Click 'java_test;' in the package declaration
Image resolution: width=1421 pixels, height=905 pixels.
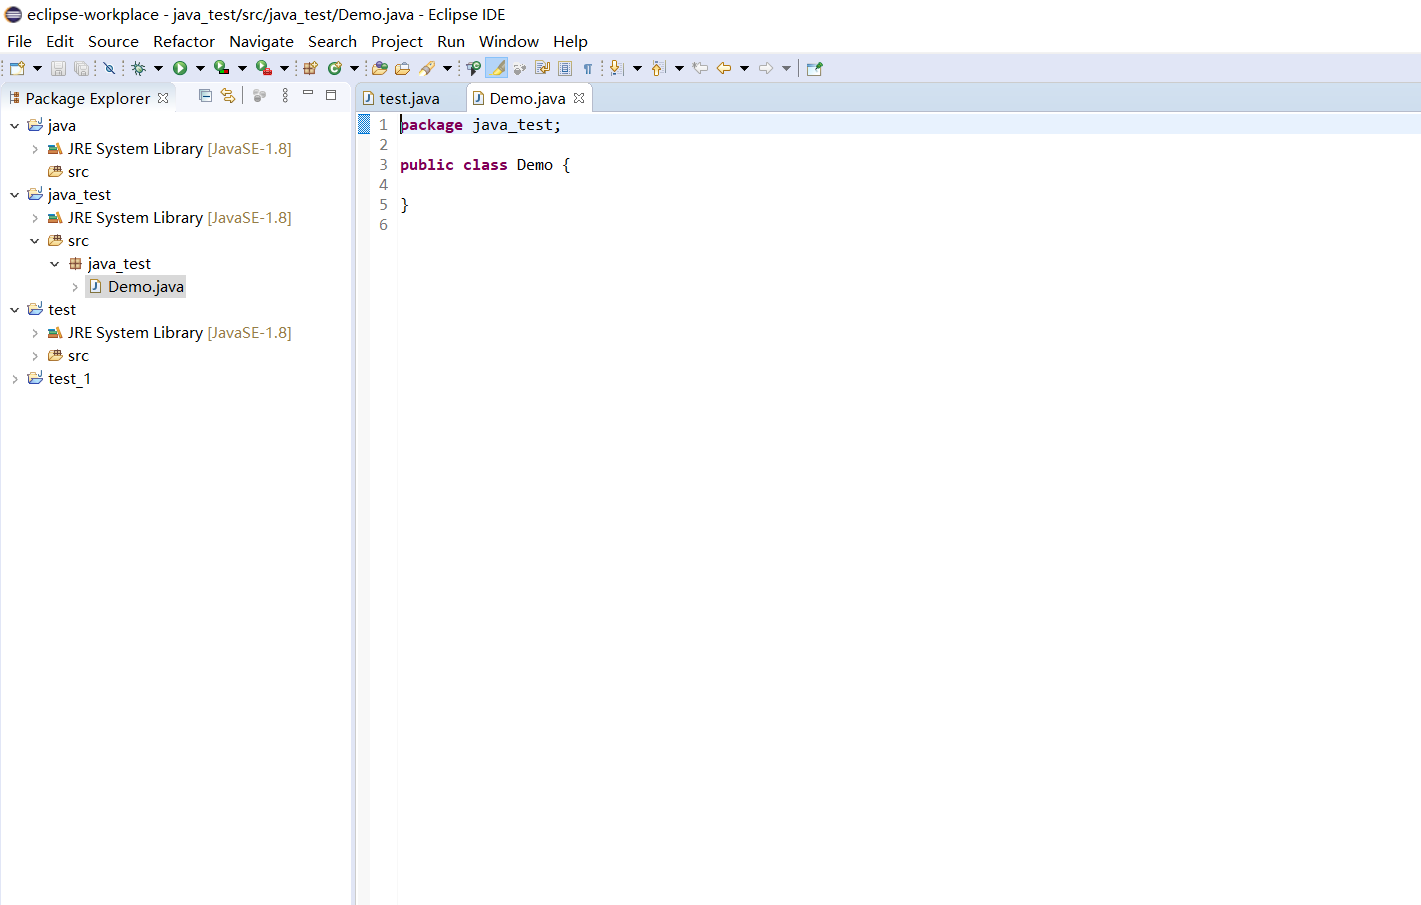[517, 125]
